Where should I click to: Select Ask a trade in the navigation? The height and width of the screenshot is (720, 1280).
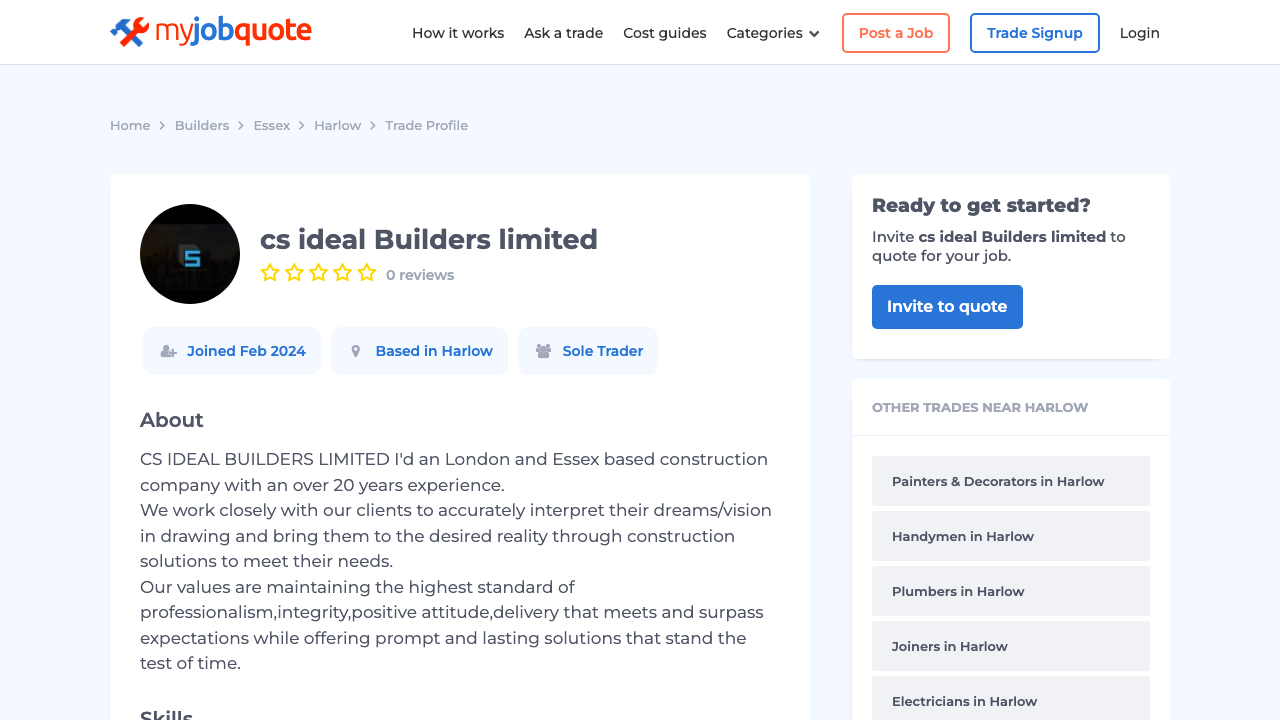pos(564,33)
